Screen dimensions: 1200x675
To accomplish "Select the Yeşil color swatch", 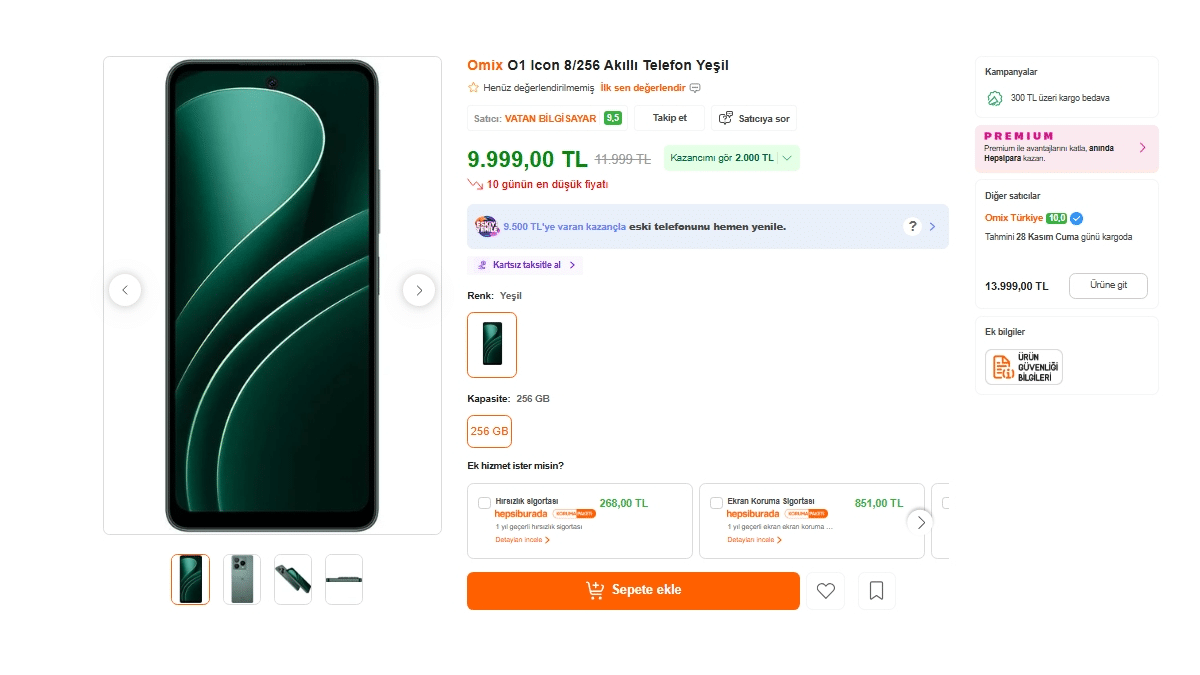I will click(492, 345).
